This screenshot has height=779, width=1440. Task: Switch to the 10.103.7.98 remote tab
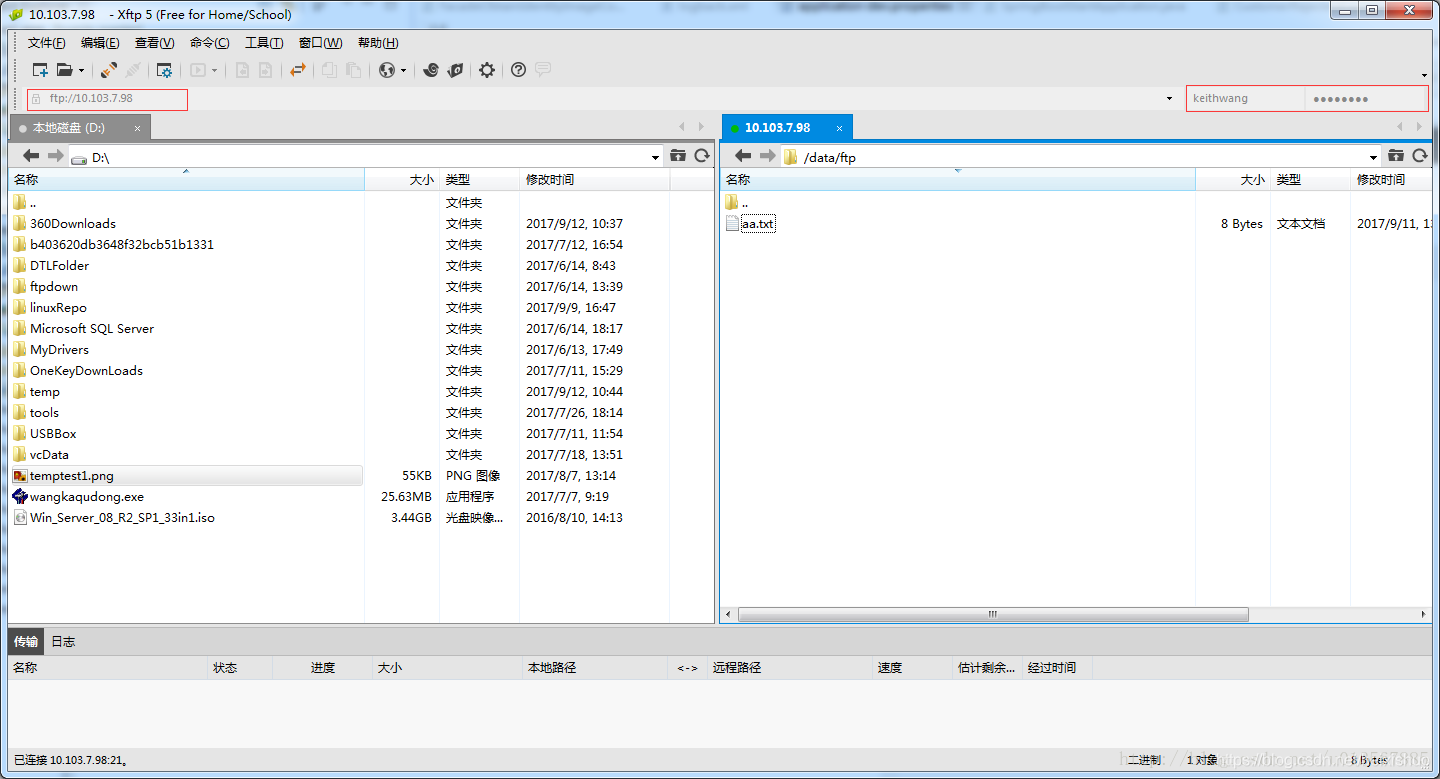click(x=777, y=128)
